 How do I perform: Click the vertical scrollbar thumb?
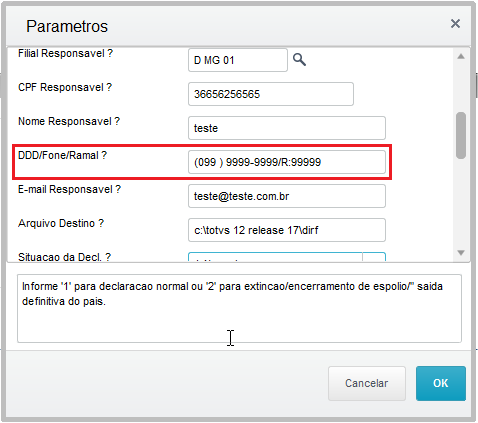tap(461, 136)
